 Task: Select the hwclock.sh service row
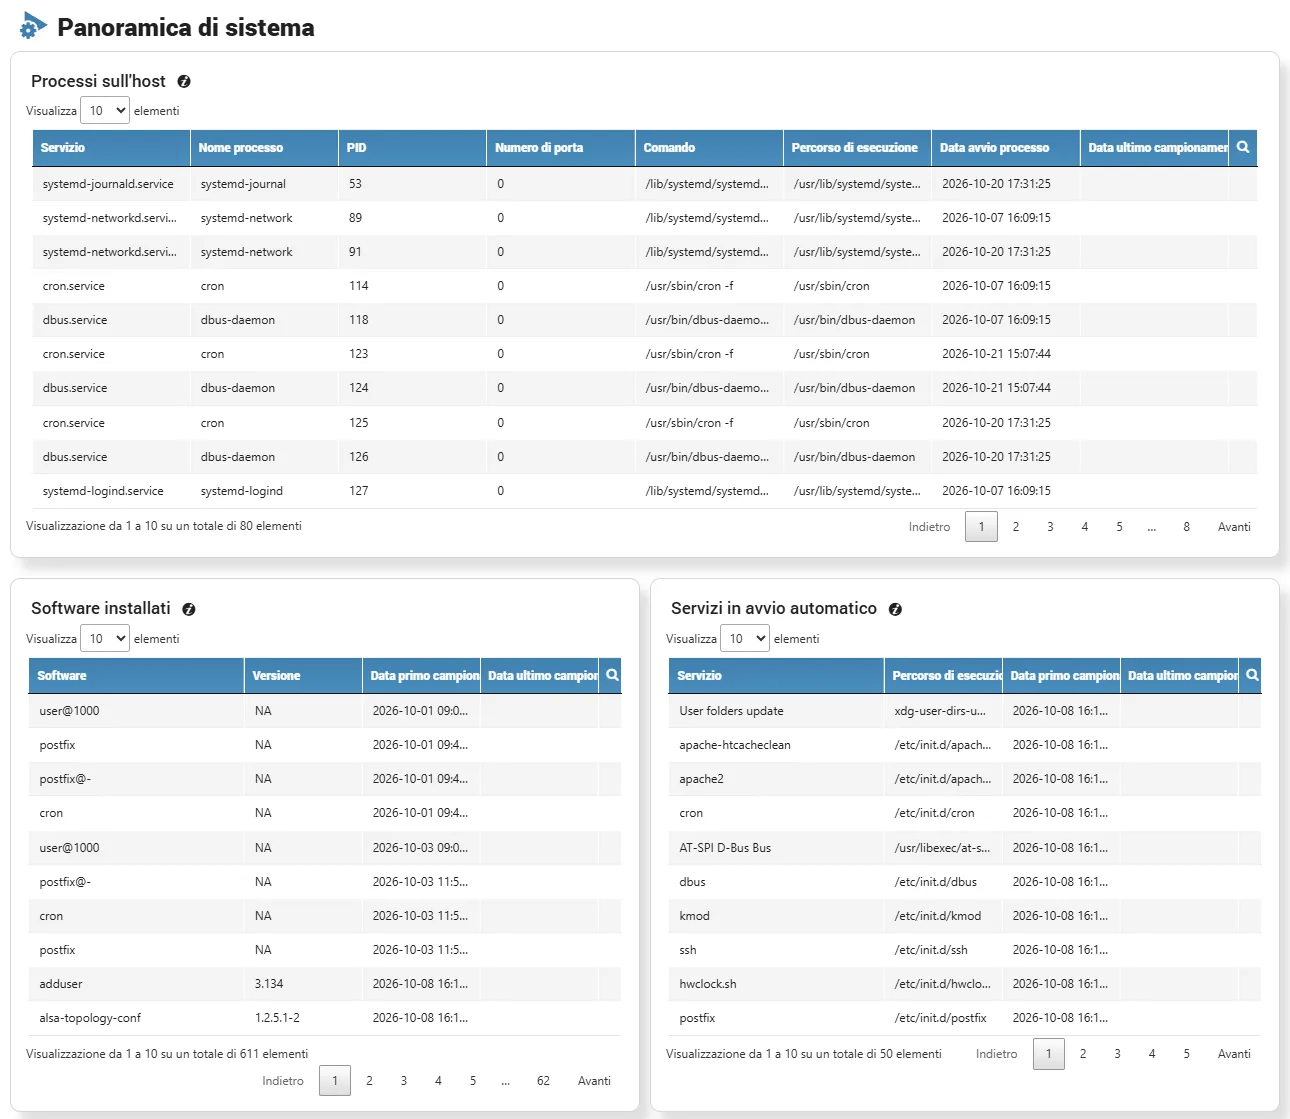[x=965, y=984]
